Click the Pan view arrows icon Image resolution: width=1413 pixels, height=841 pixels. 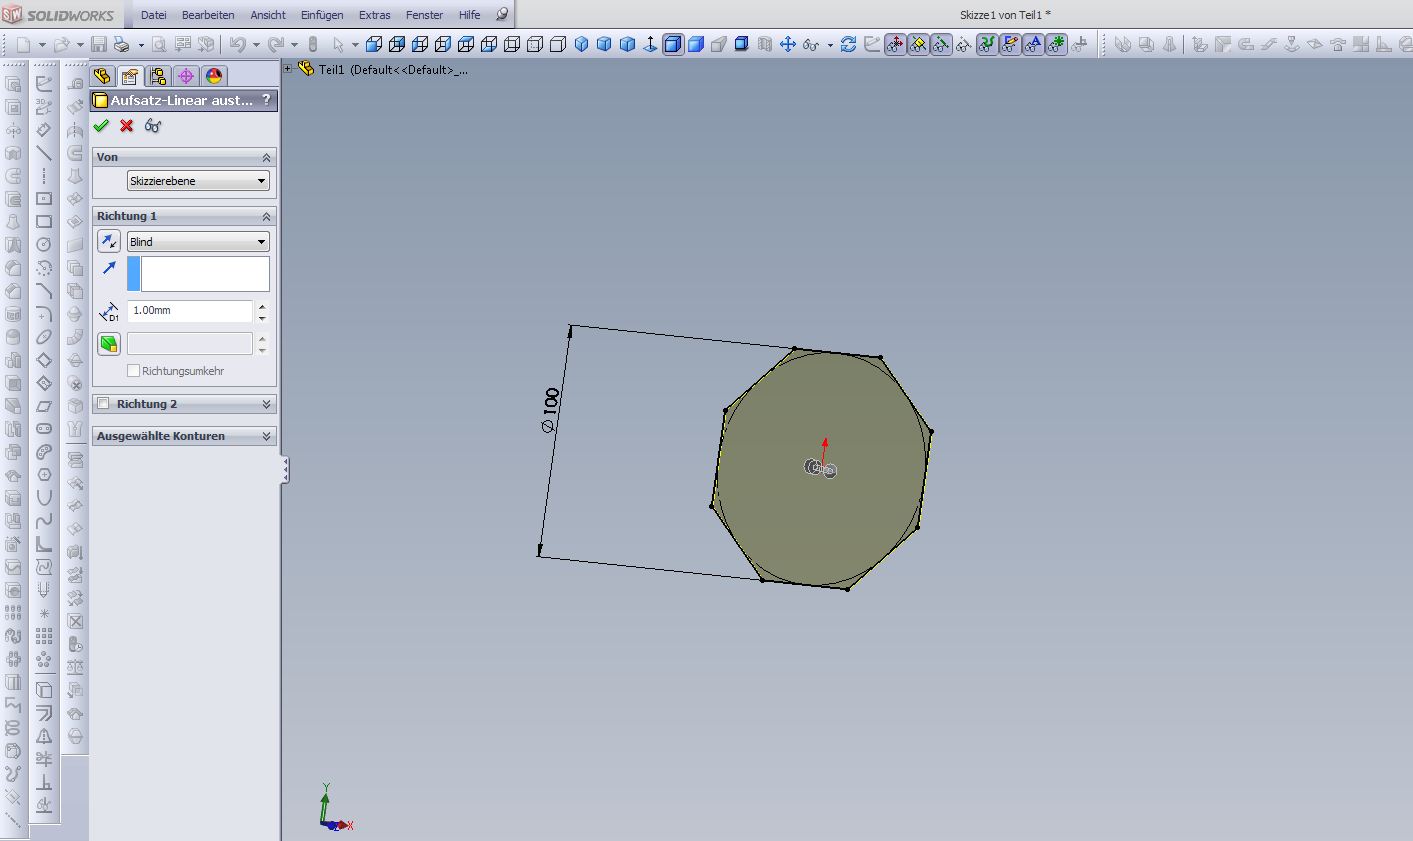[788, 44]
